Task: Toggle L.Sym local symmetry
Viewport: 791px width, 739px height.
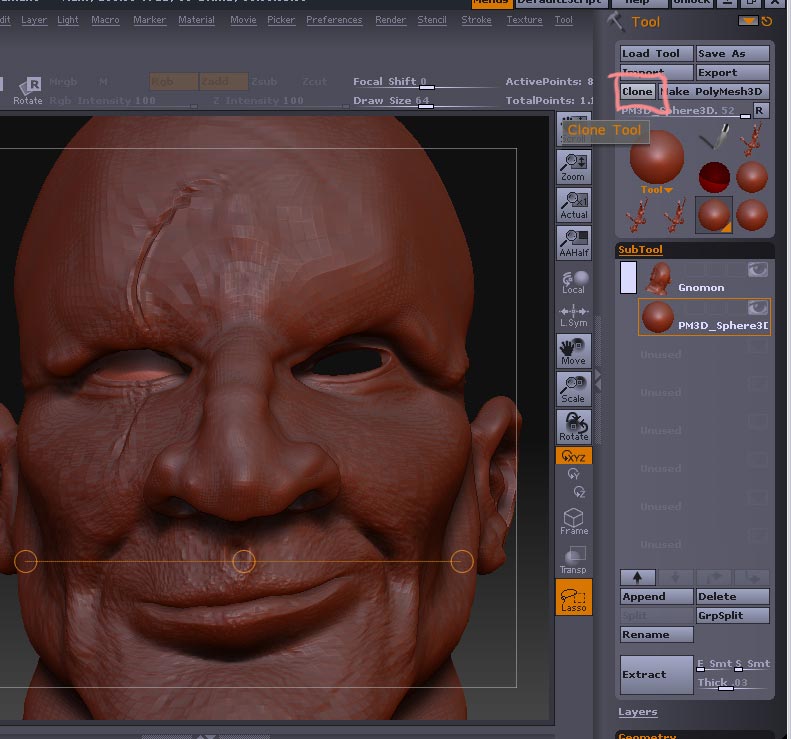Action: [x=574, y=316]
